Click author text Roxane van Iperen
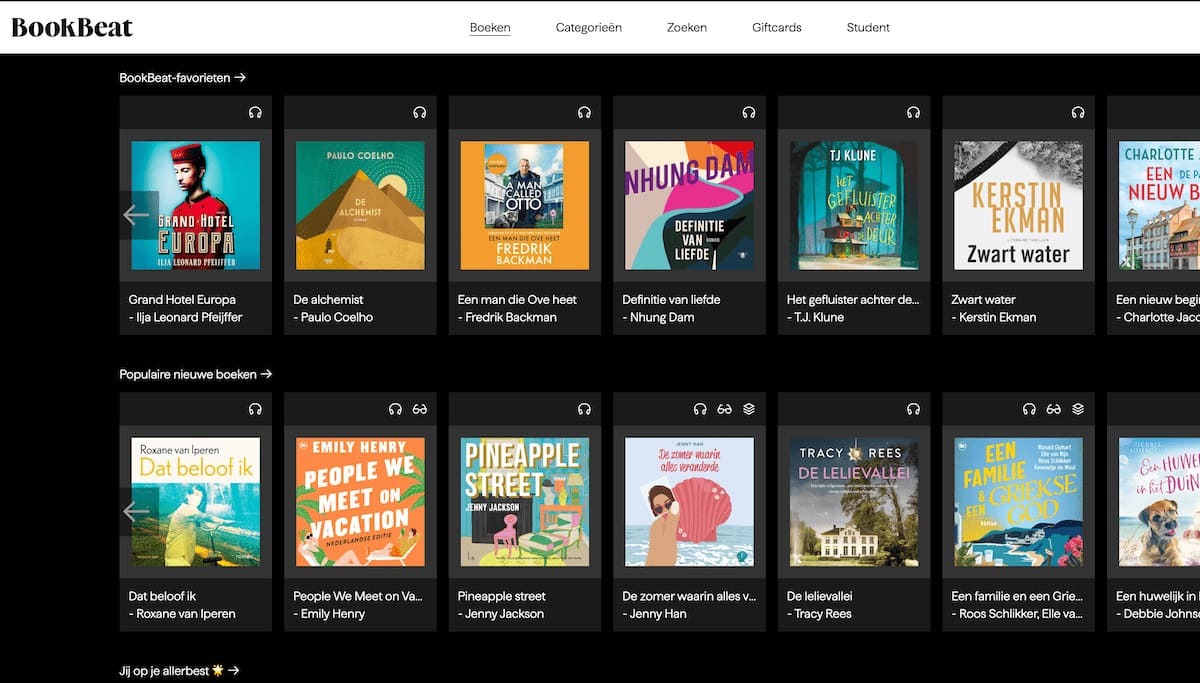Screen dimensions: 1200x683 [186, 614]
